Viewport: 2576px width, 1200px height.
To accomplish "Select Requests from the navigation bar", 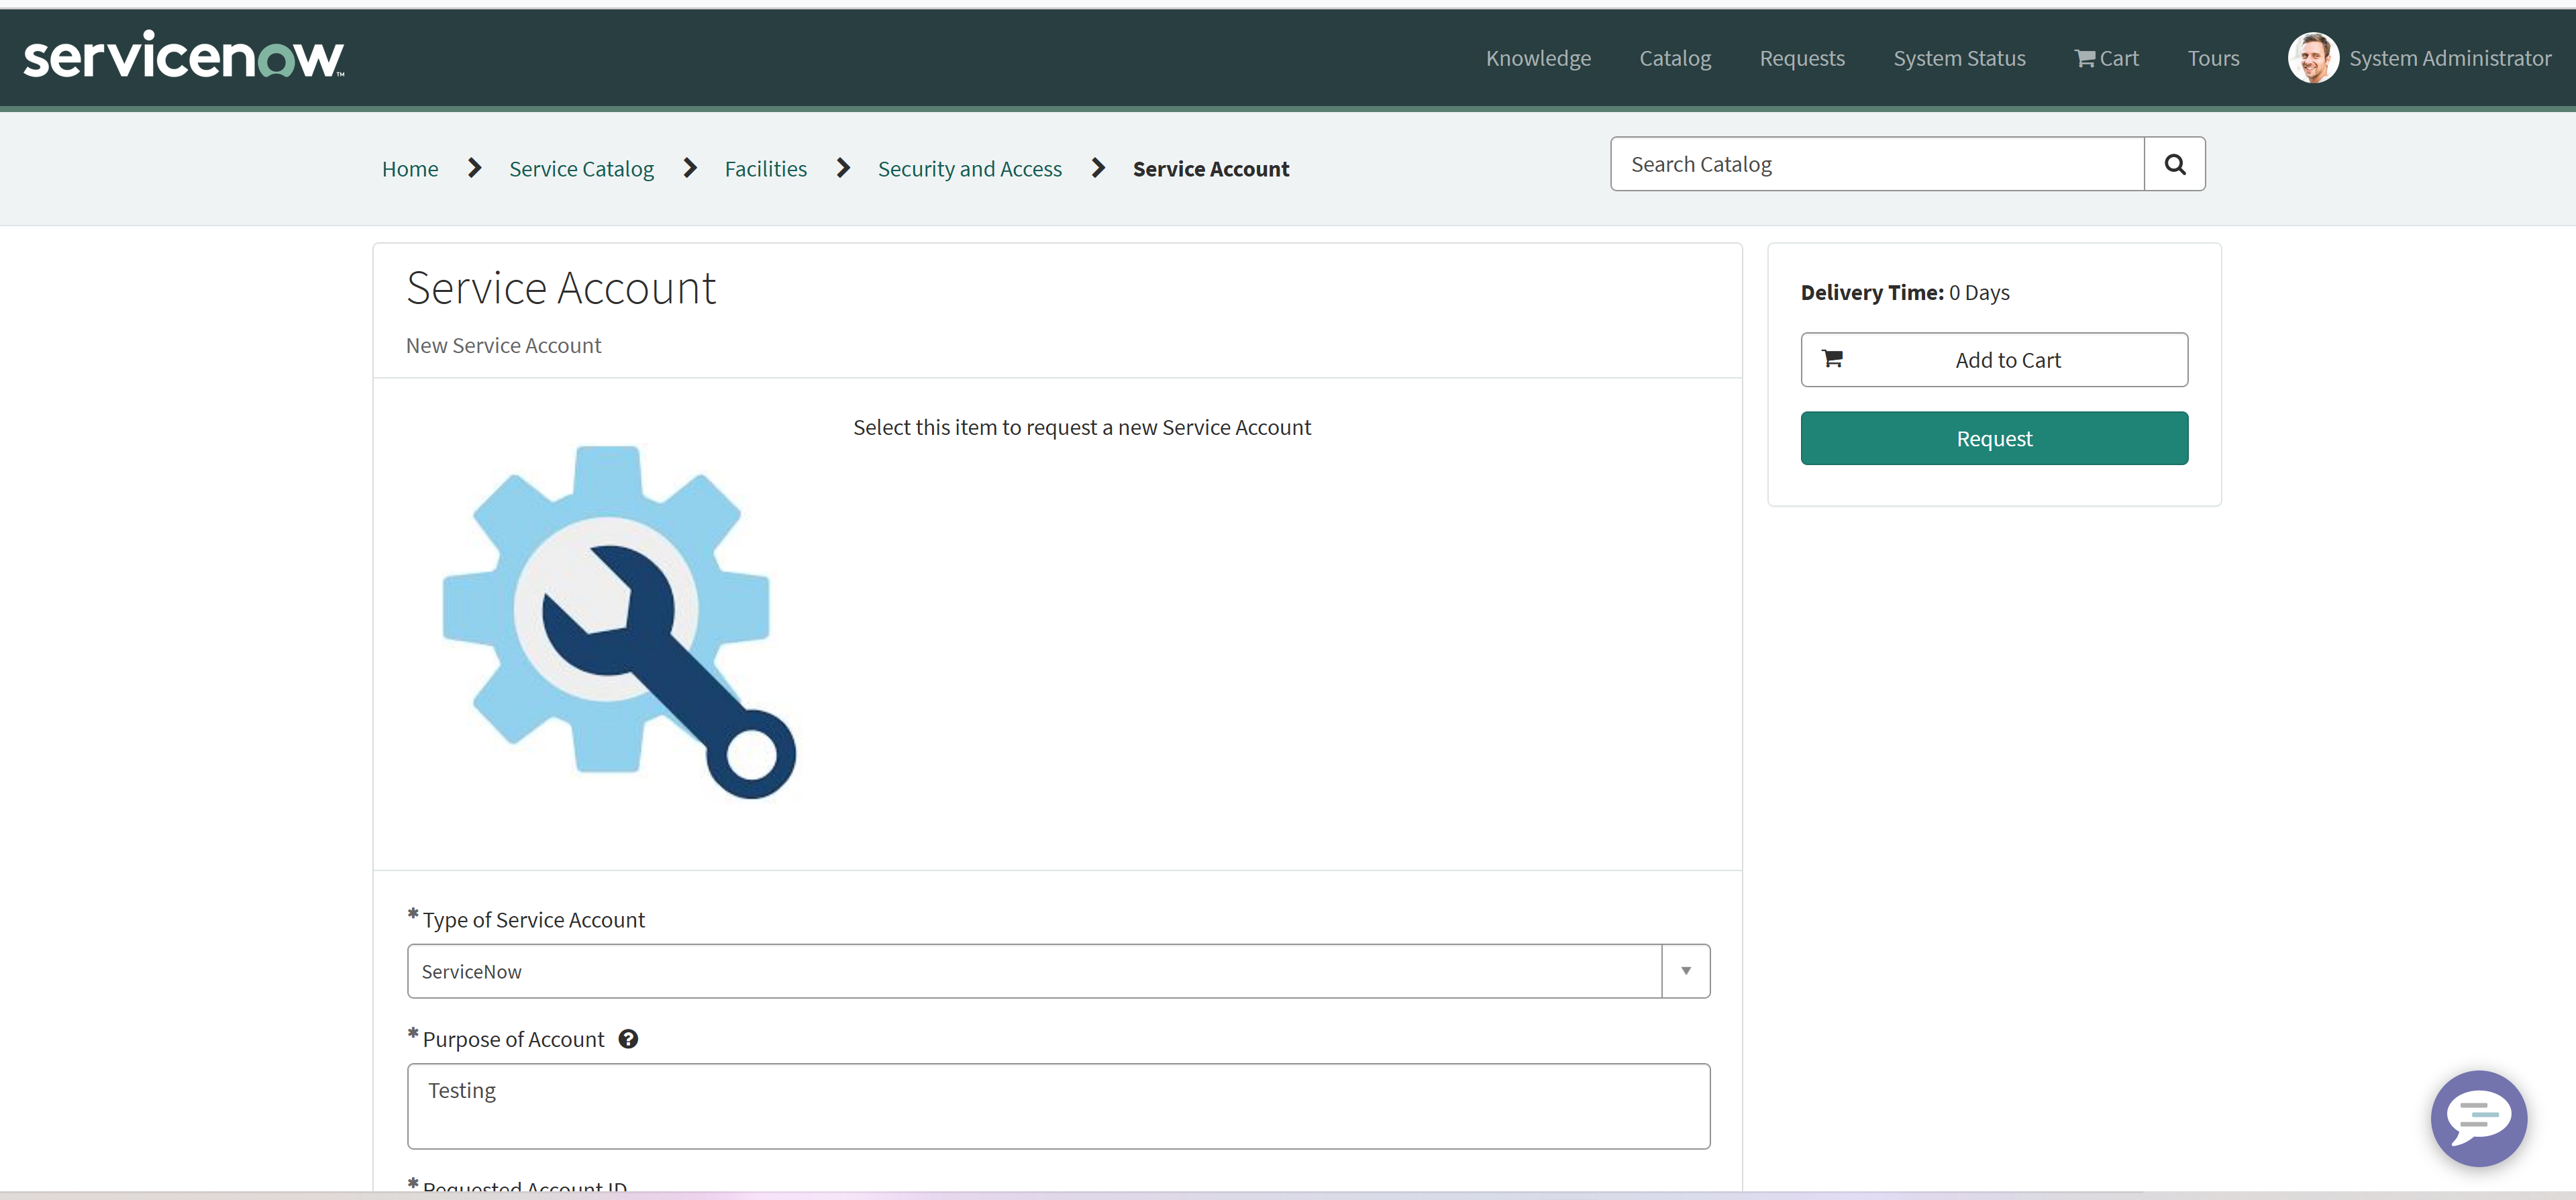I will (1801, 58).
